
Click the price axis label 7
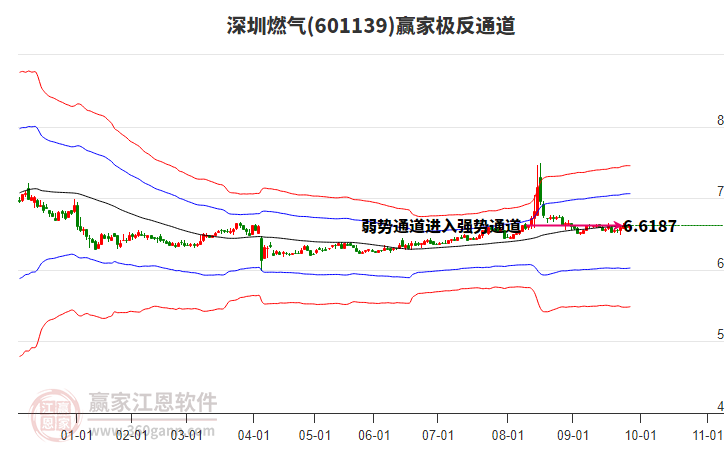click(720, 192)
